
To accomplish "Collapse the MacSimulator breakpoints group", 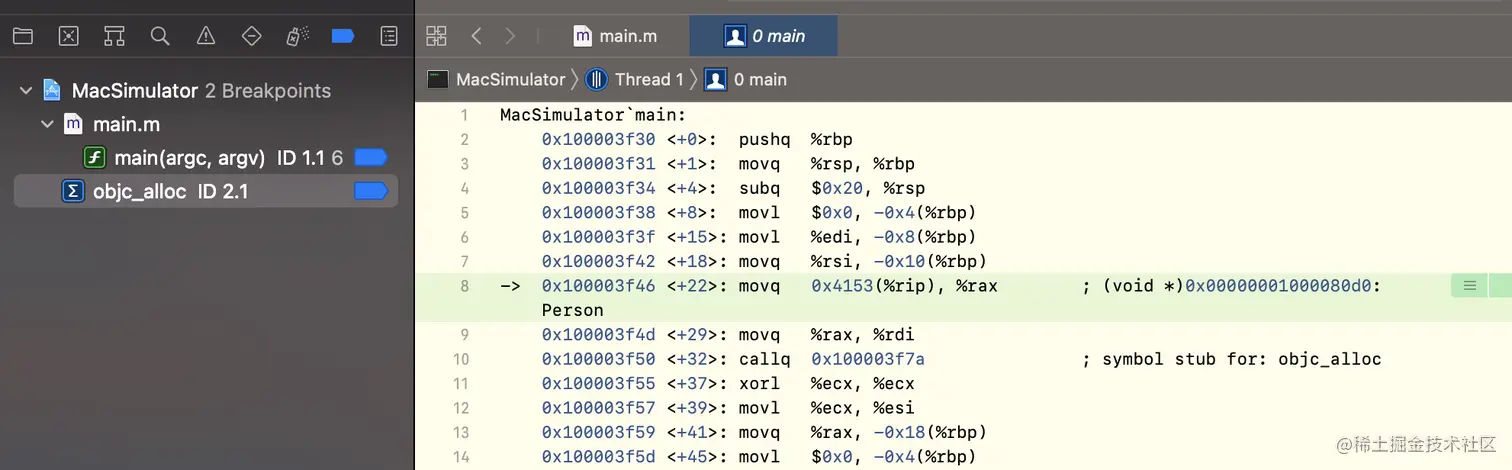I will 25,91.
